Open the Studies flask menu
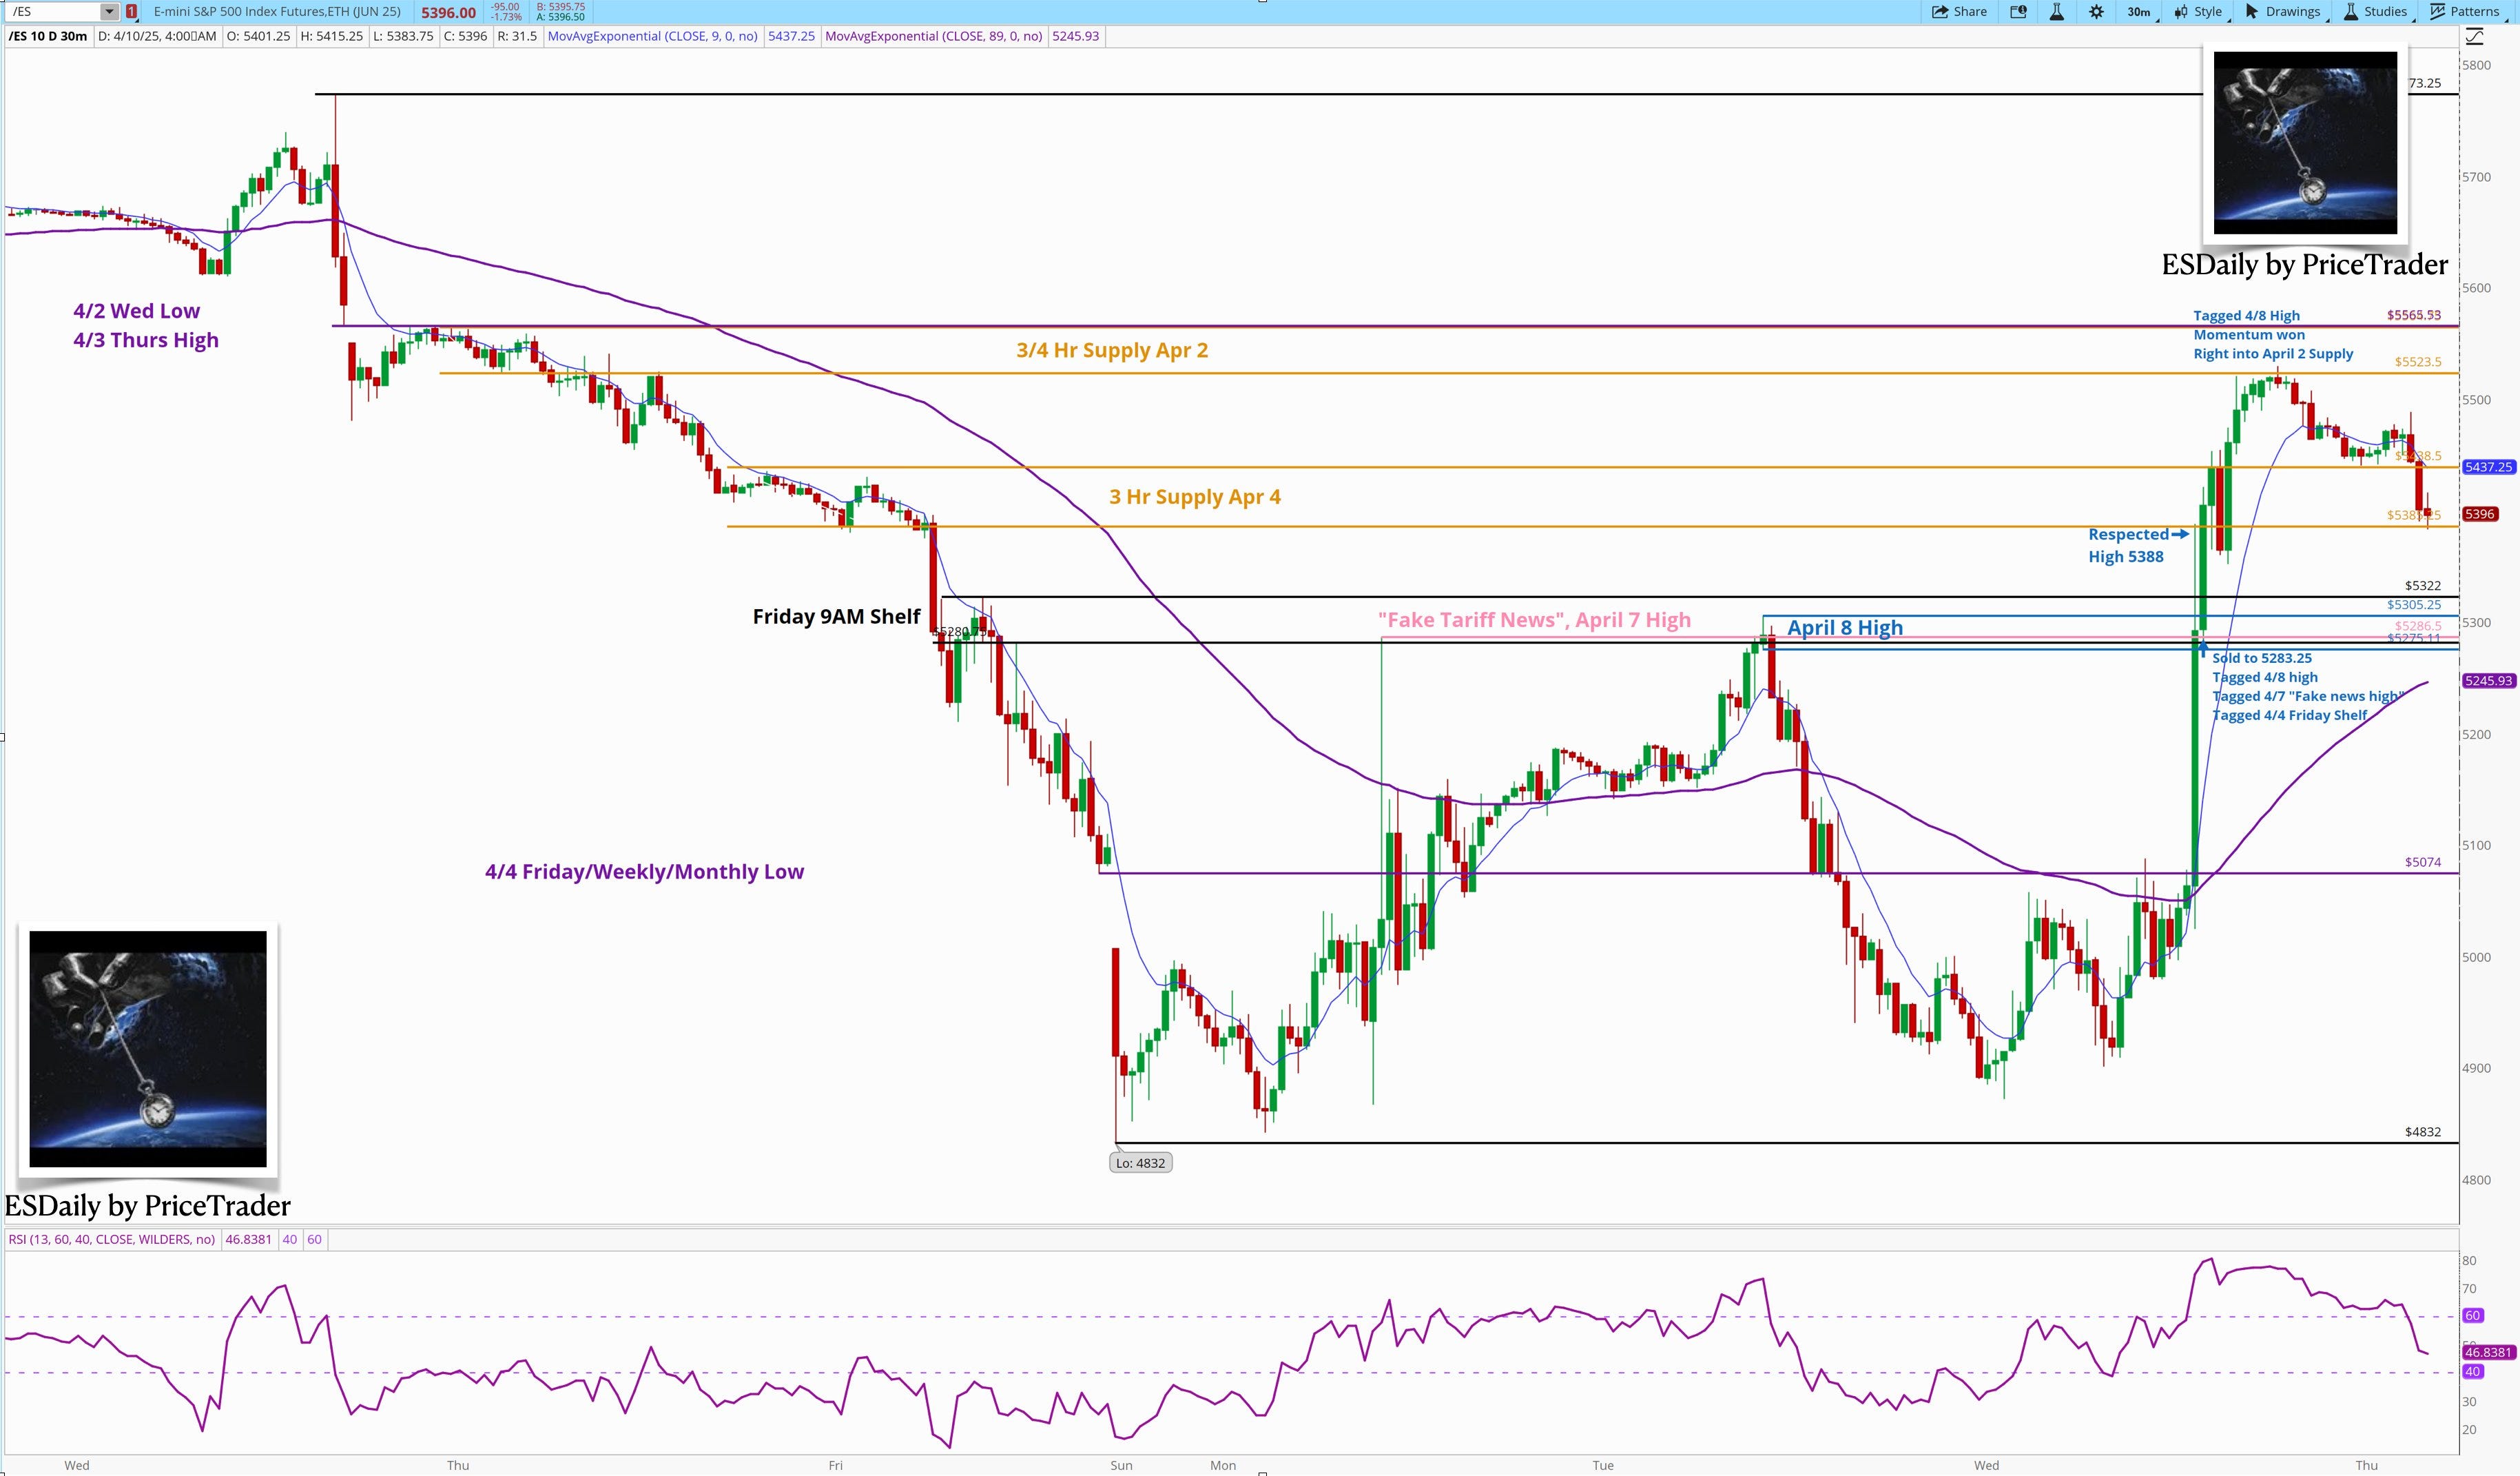Screen dimensions: 2520x1476 tap(2375, 12)
